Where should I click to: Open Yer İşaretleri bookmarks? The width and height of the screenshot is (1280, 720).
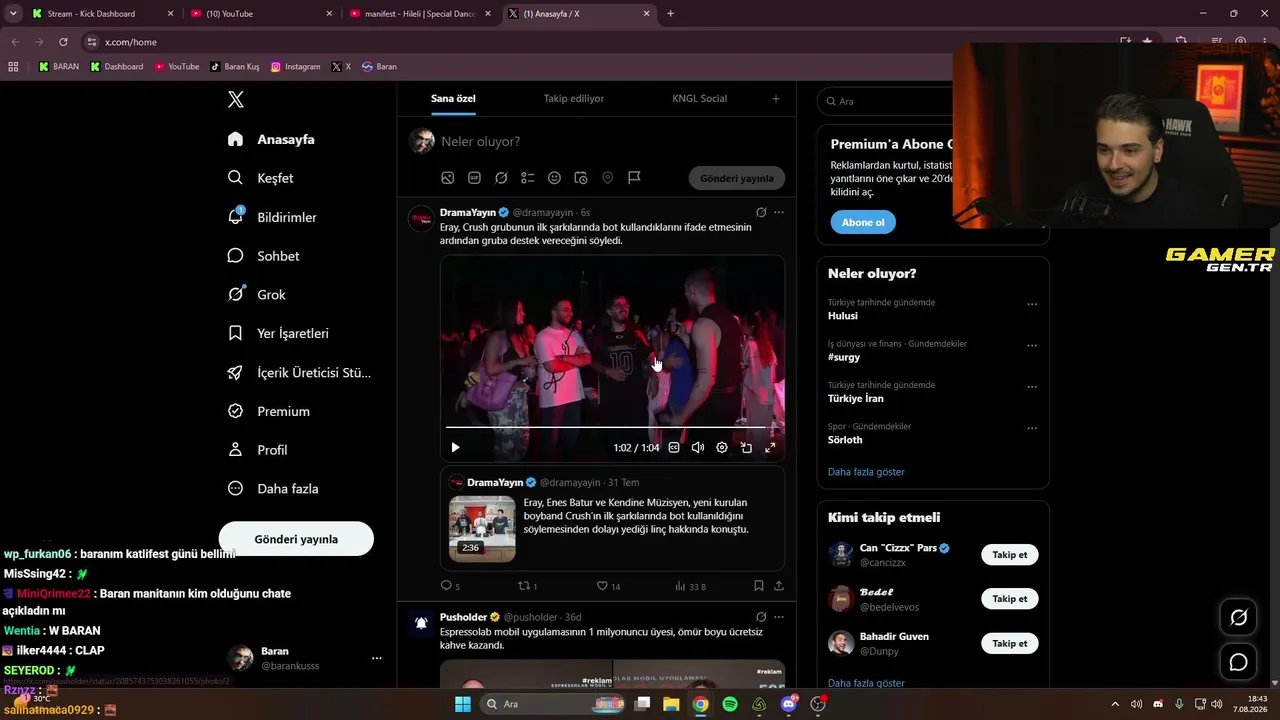click(x=278, y=333)
